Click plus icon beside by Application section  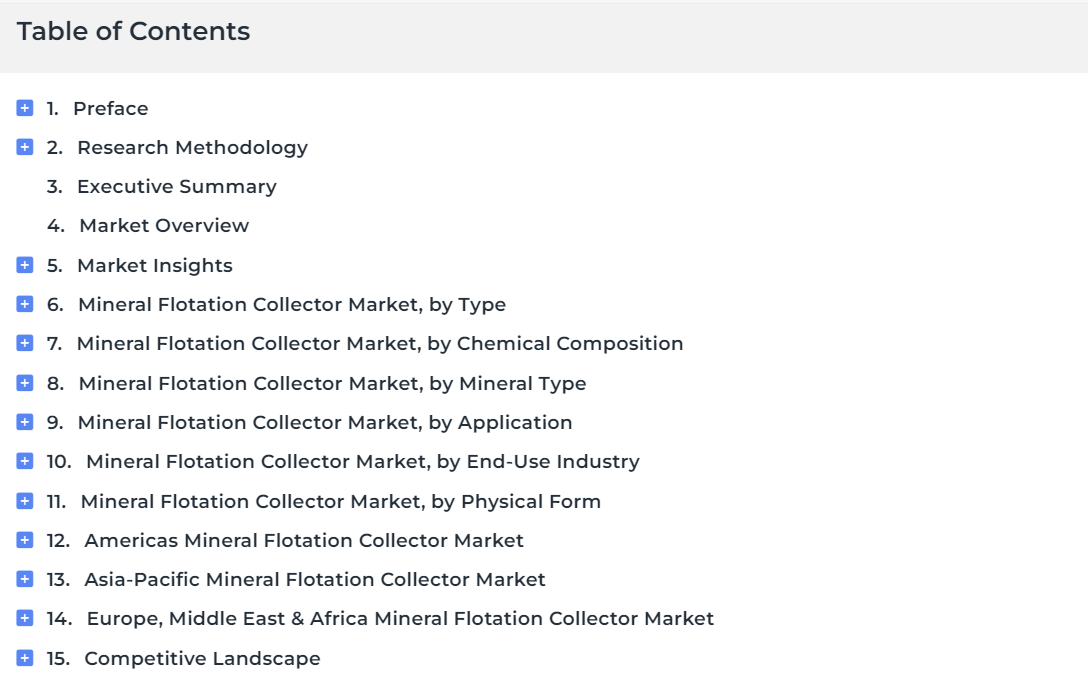25,422
